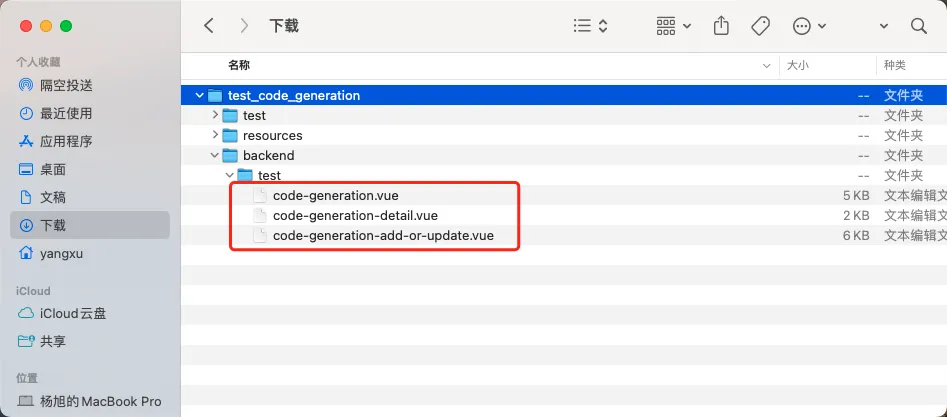
Task: Select the test_code_generation folder row
Action: [564, 95]
